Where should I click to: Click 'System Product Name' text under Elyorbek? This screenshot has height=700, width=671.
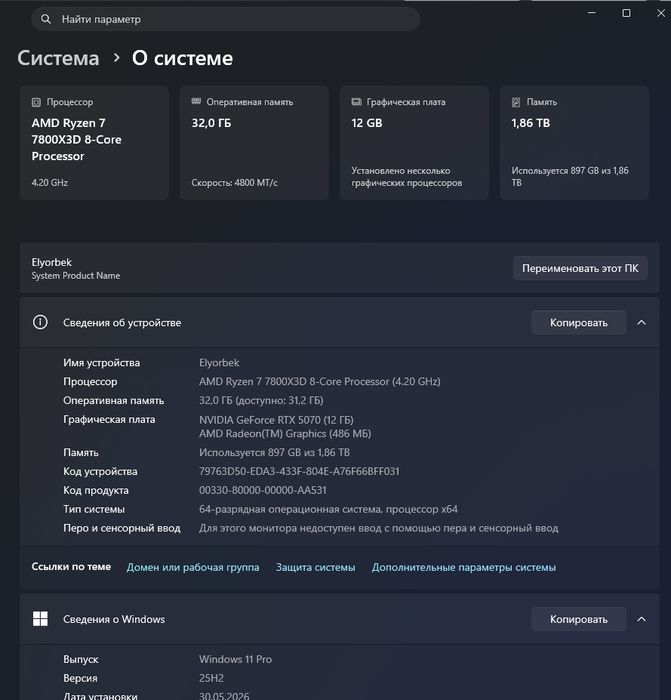click(x=76, y=275)
